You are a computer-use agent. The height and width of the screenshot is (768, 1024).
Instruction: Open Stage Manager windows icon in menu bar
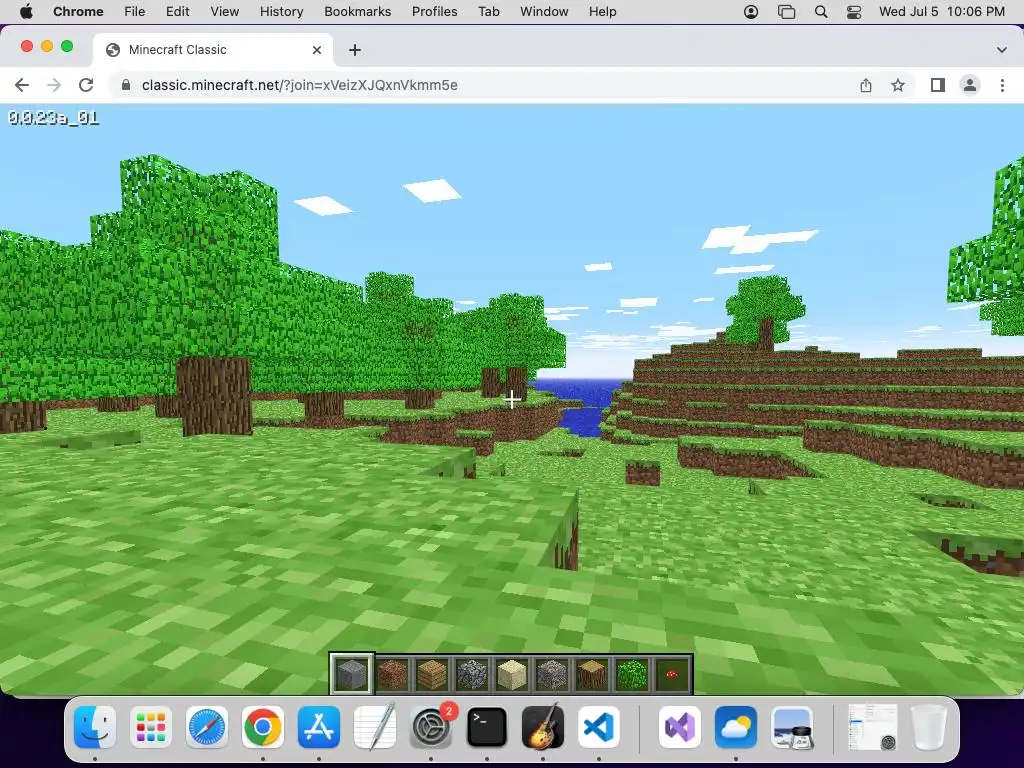click(x=786, y=12)
